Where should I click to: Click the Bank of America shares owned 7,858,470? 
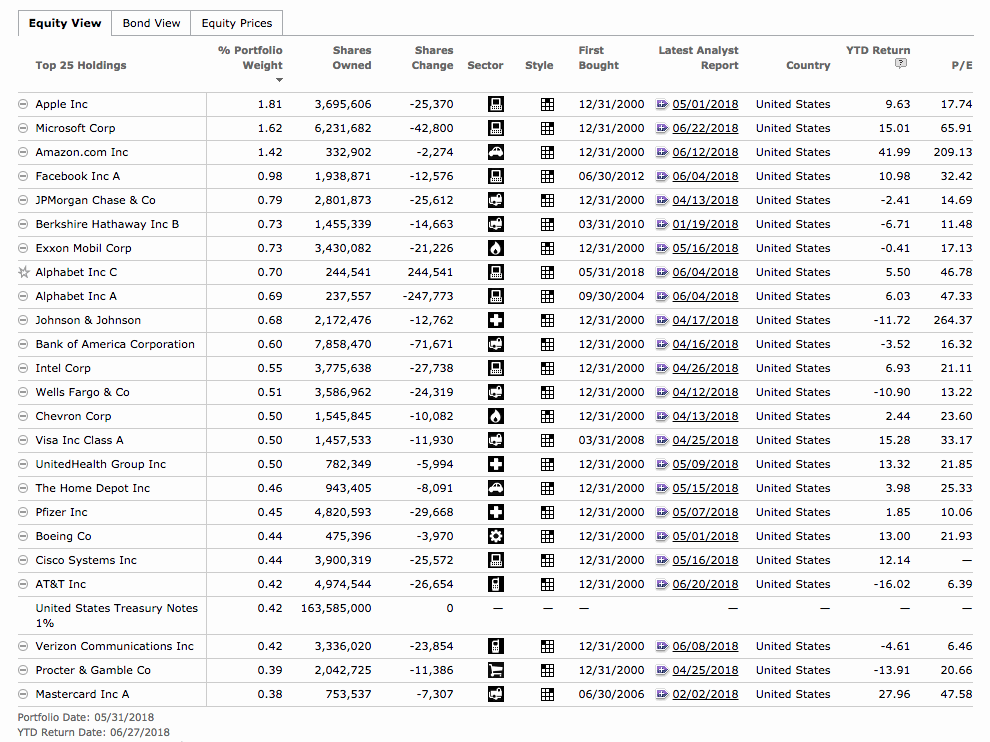click(343, 344)
